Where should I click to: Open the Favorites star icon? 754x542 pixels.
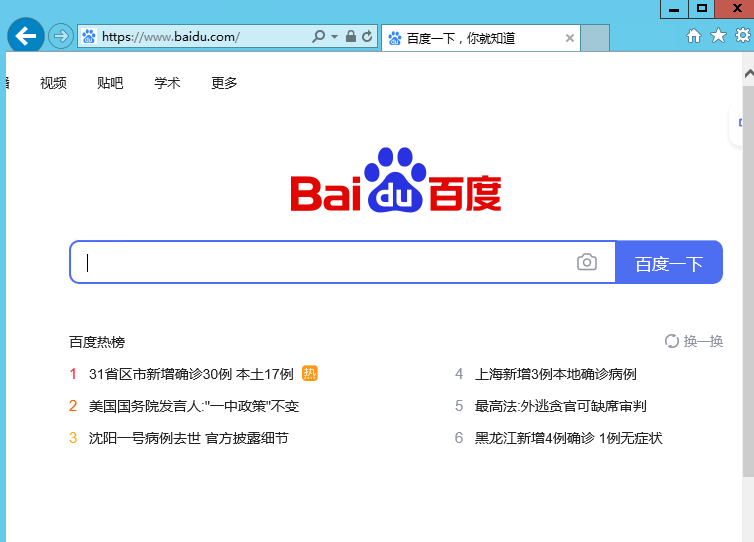(718, 36)
